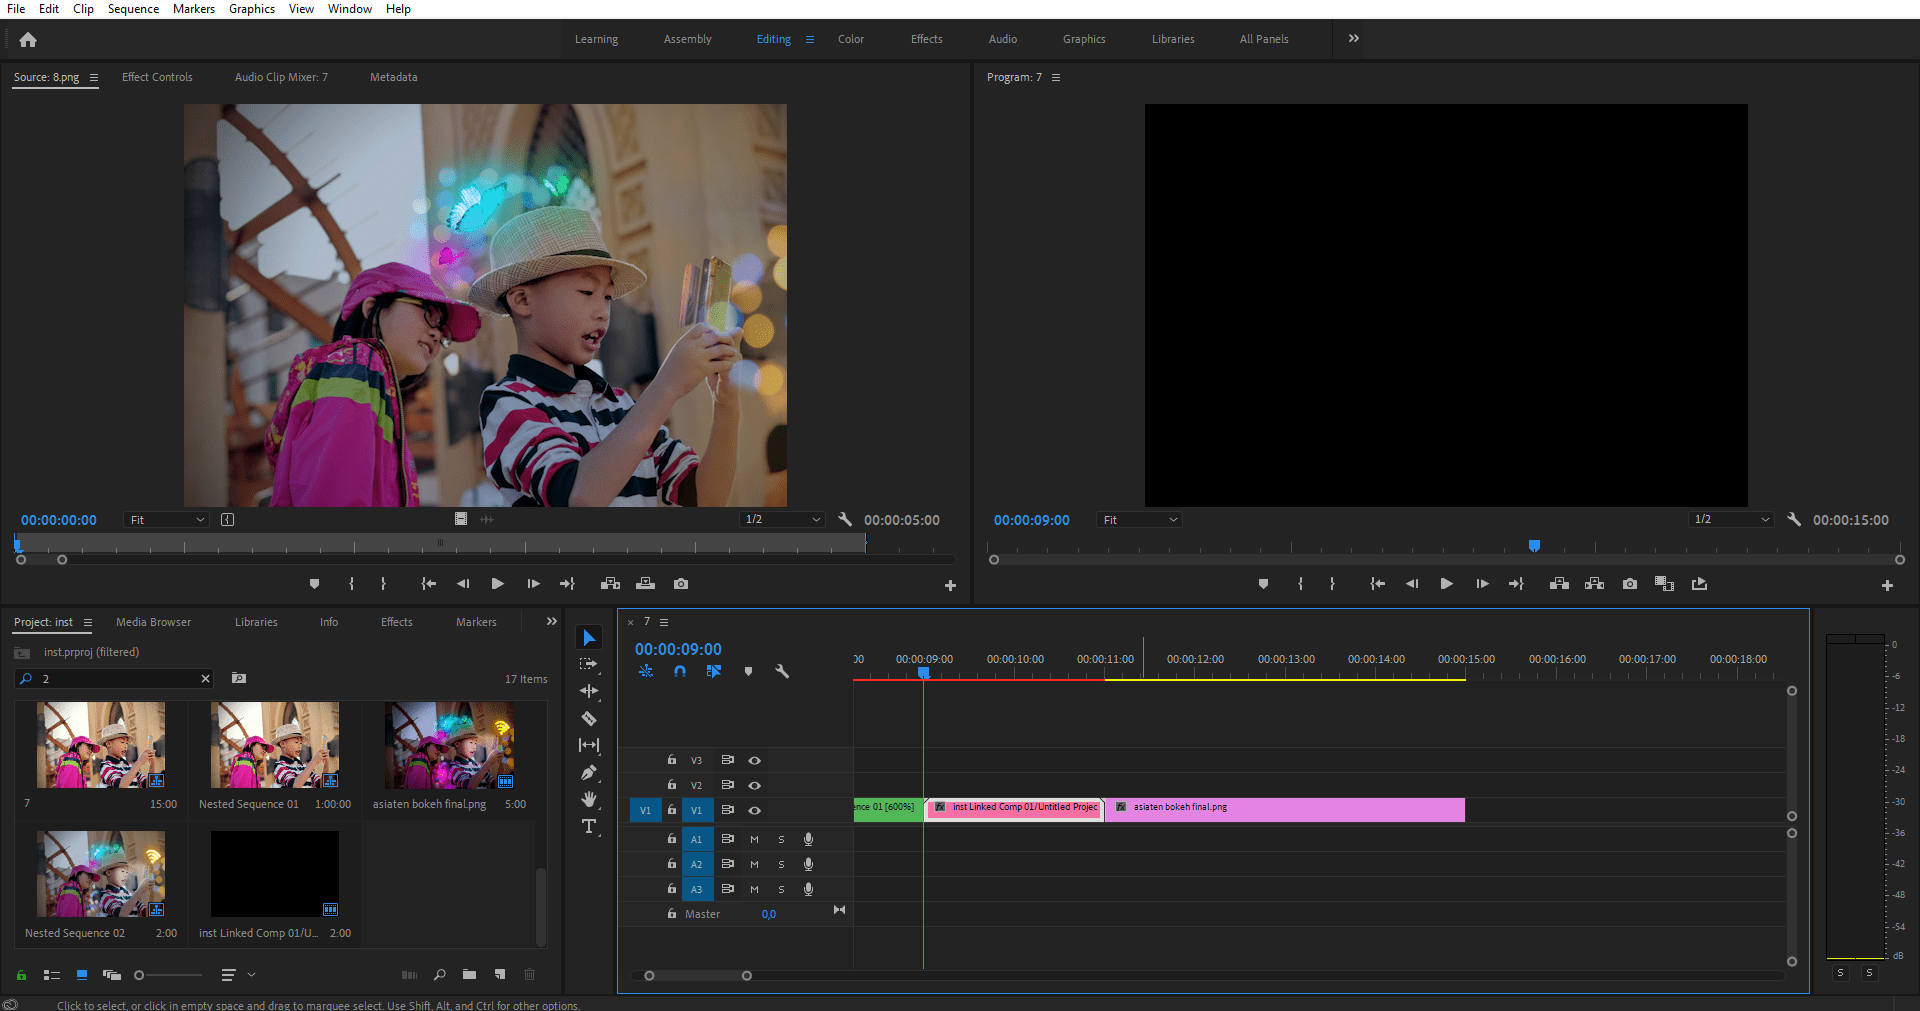Open the 1/2 resolution dropdown in Program monitor
The width and height of the screenshot is (1920, 1011).
[x=1730, y=519]
